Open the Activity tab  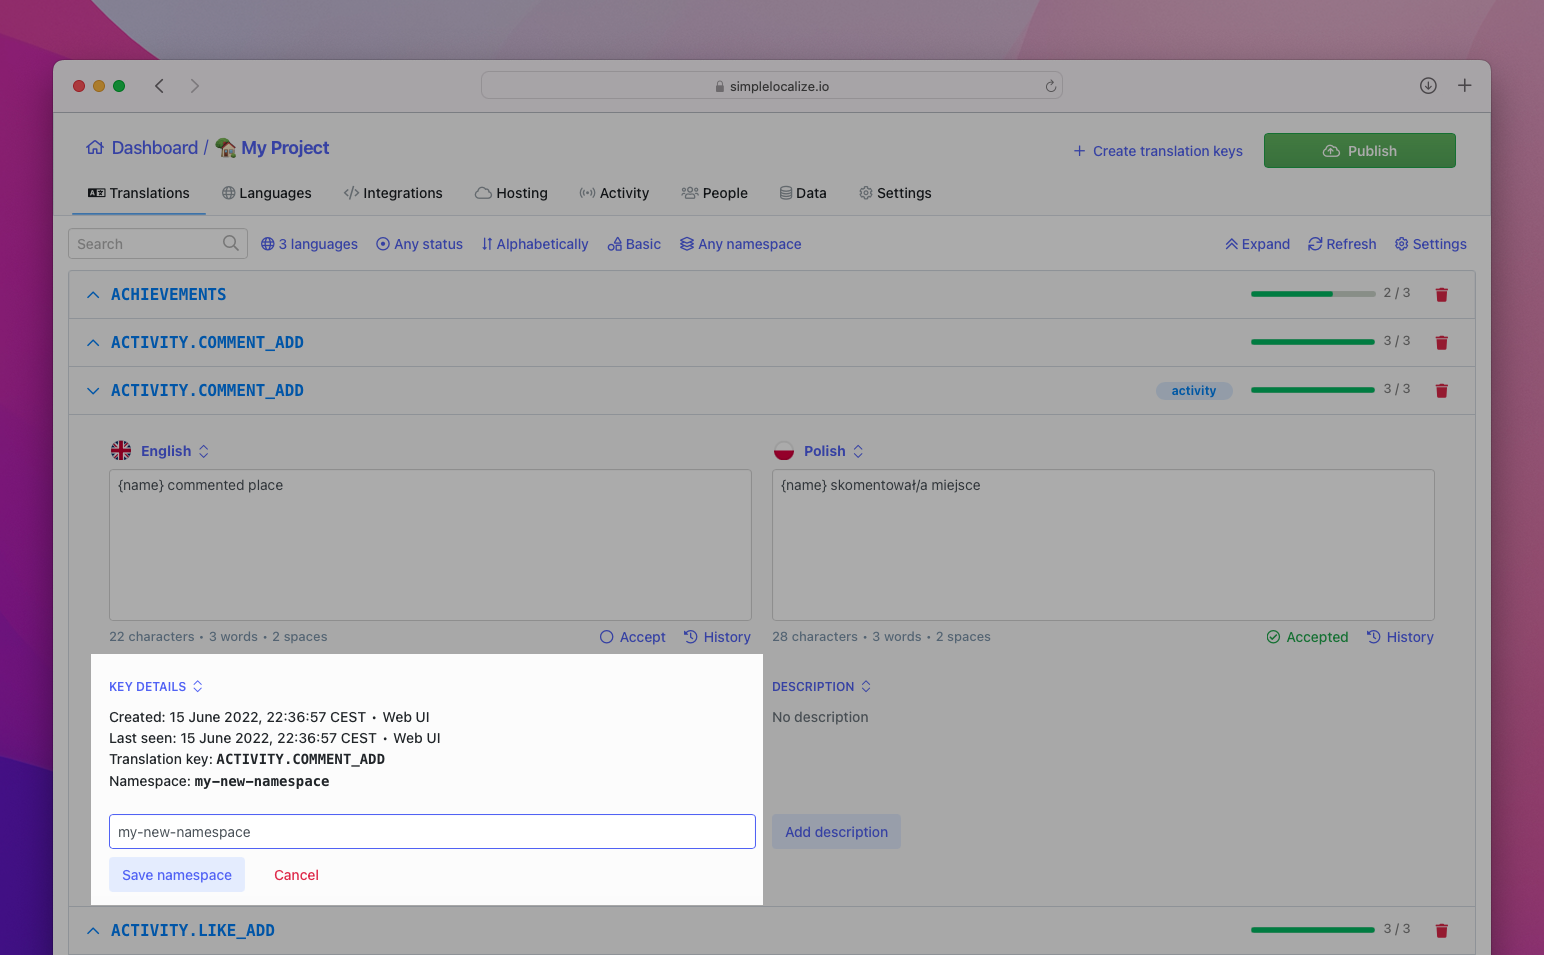pyautogui.click(x=614, y=193)
